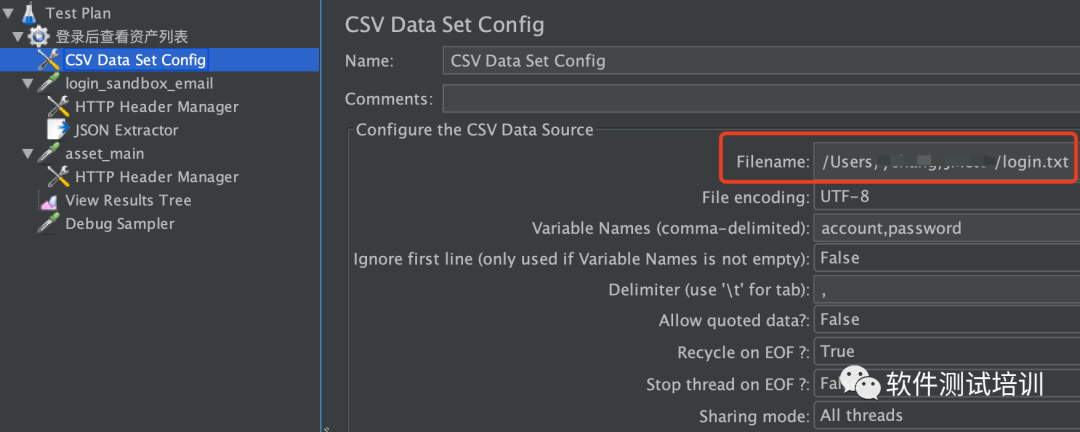
Task: Click the login_sandbox_email sampler pipette icon
Action: [x=48, y=83]
